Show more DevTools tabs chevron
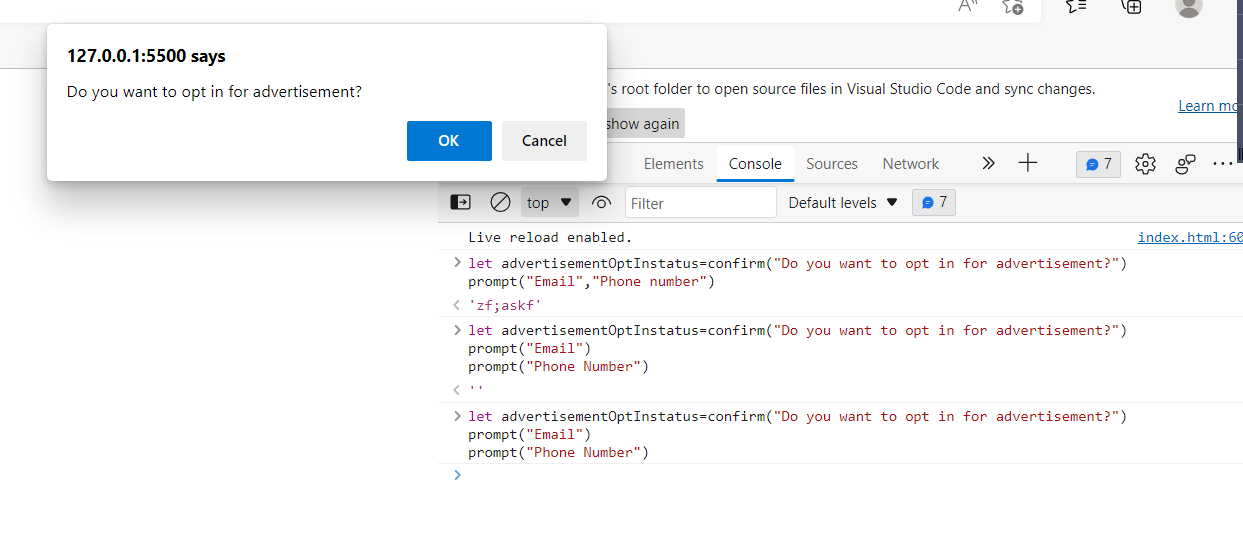1243x548 pixels. [988, 163]
